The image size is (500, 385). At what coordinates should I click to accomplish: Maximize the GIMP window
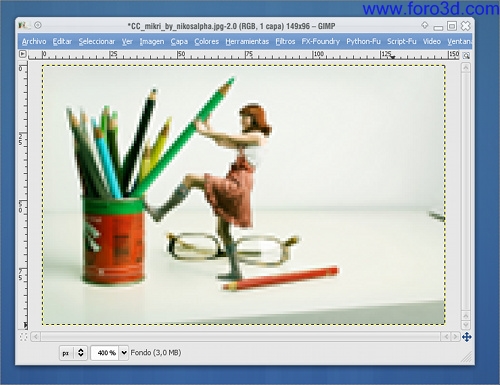click(452, 26)
